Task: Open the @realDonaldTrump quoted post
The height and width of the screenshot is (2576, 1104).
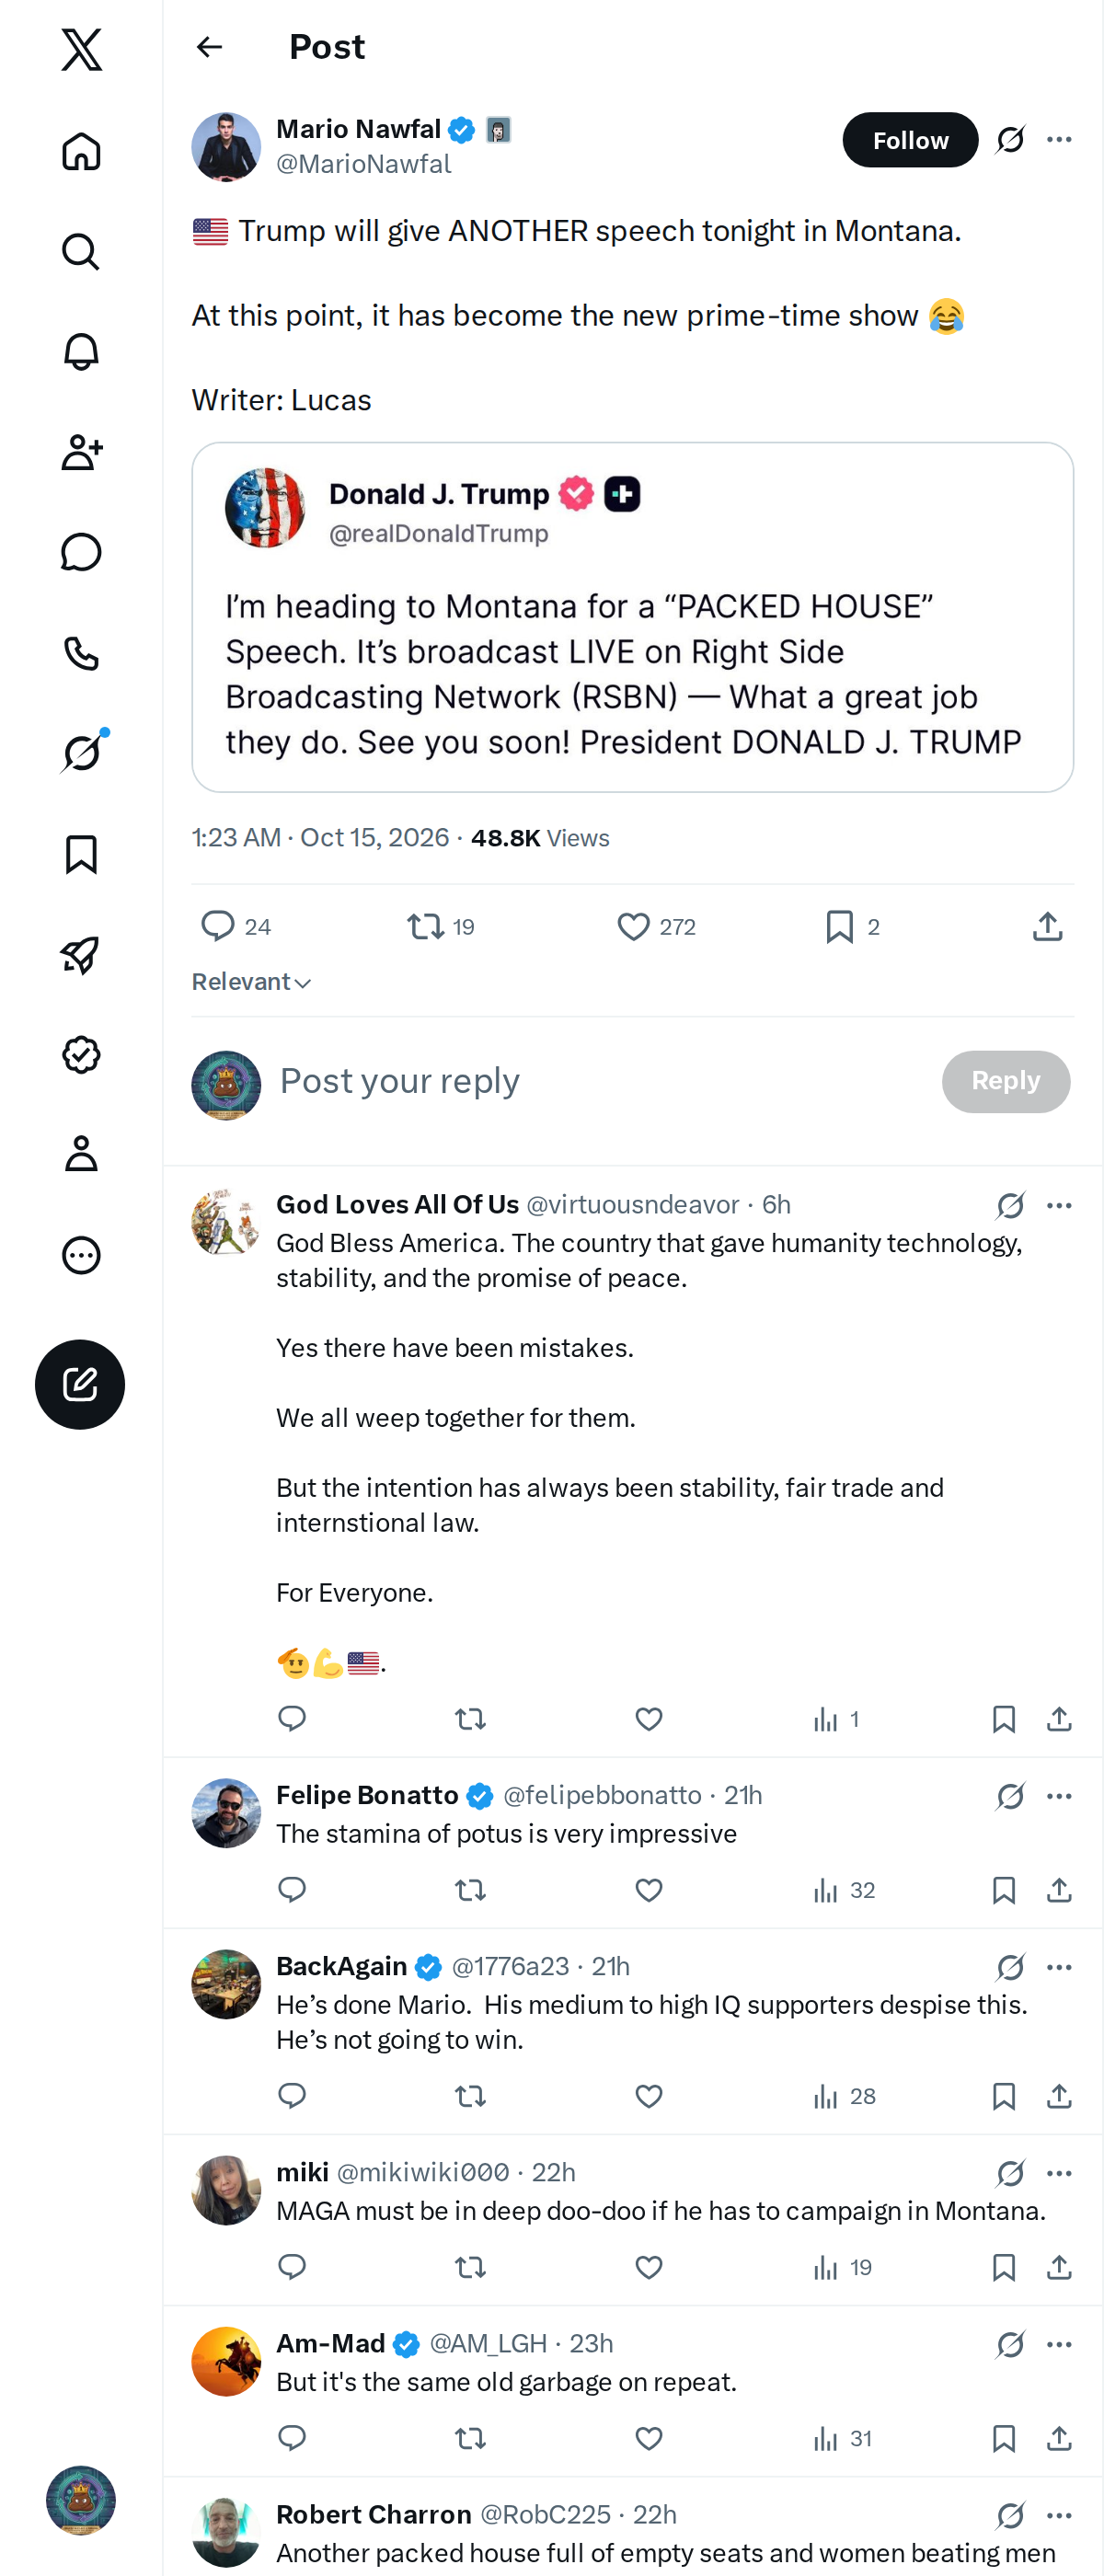Action: pos(632,617)
